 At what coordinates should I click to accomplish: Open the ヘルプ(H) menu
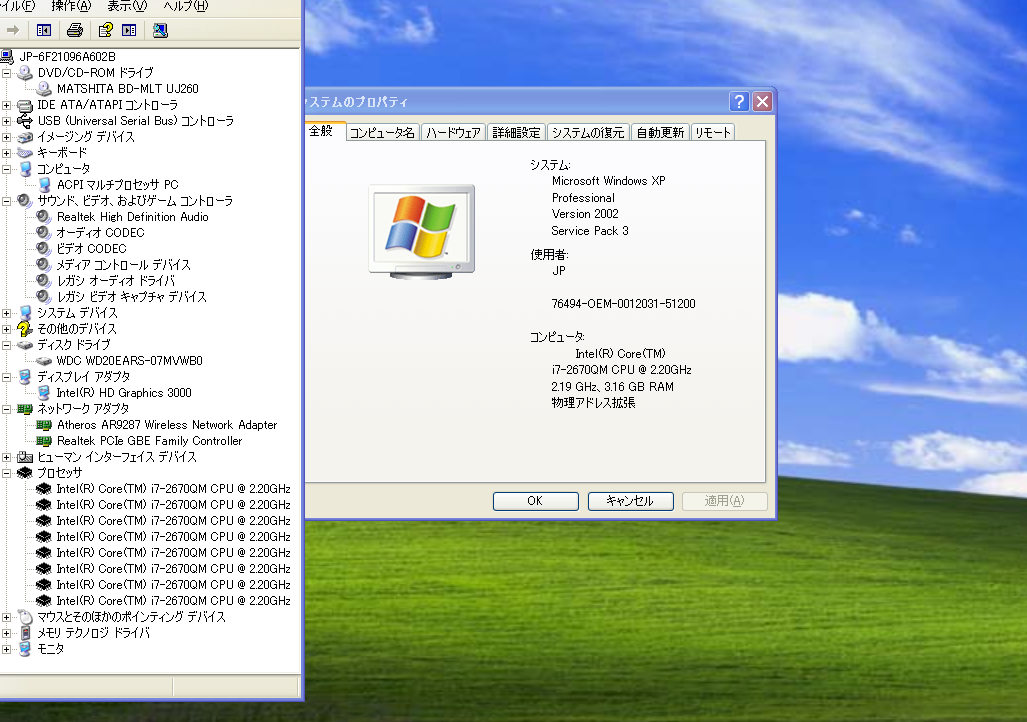pos(185,7)
